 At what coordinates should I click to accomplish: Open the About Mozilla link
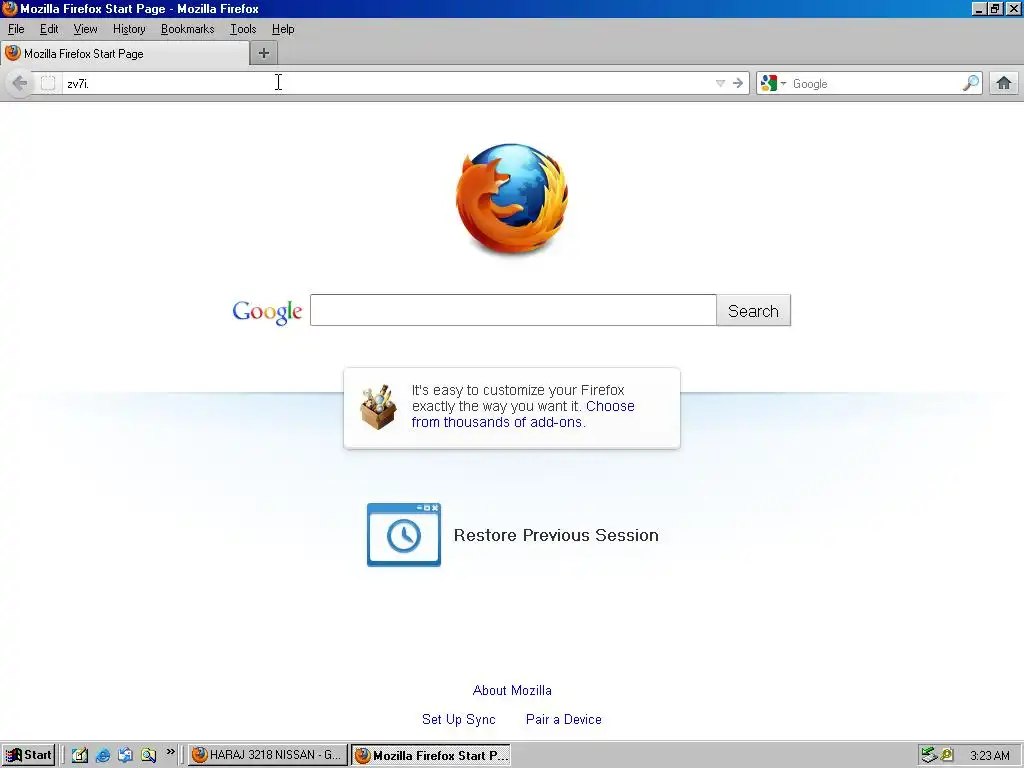pyautogui.click(x=512, y=690)
